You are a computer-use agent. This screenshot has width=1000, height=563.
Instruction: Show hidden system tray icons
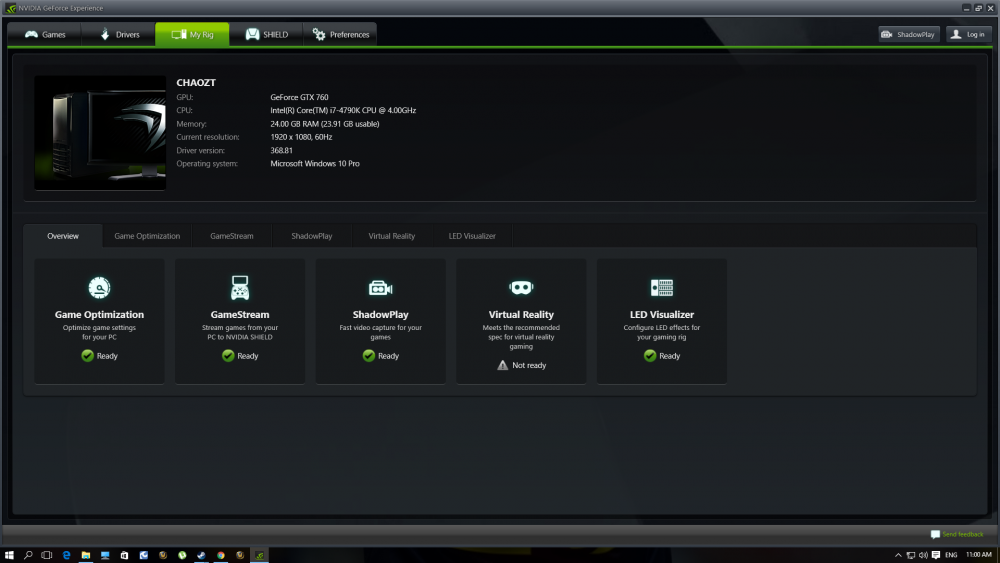click(899, 555)
